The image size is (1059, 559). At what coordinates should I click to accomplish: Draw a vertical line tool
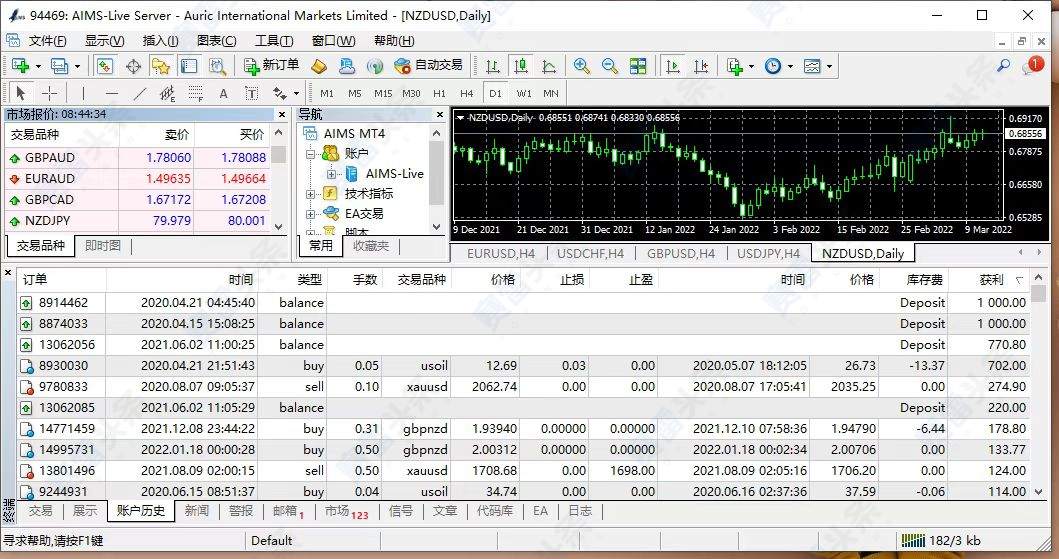[x=83, y=93]
